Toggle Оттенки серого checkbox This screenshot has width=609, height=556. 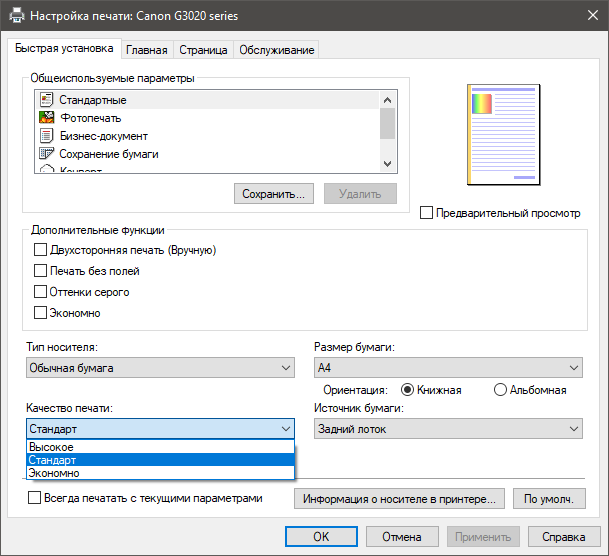click(40, 292)
